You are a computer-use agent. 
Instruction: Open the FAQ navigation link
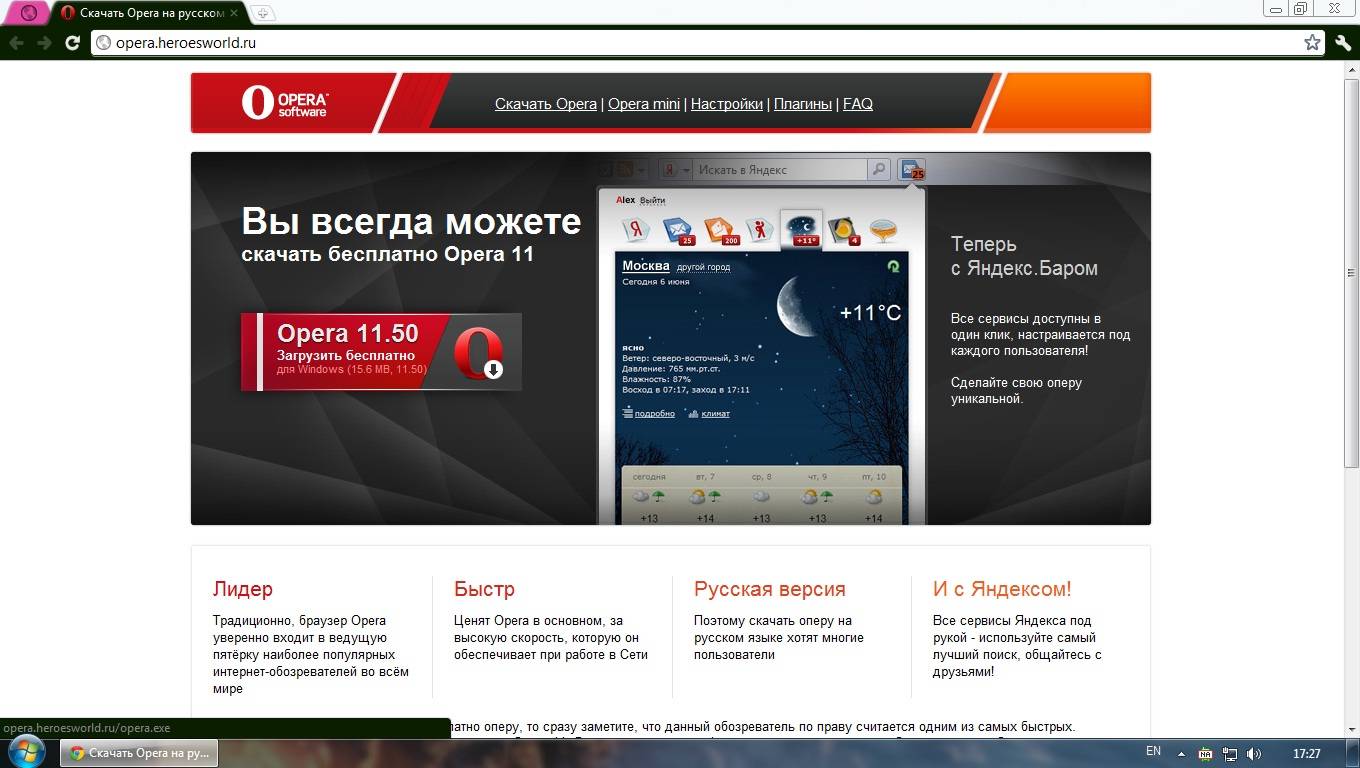(x=858, y=104)
